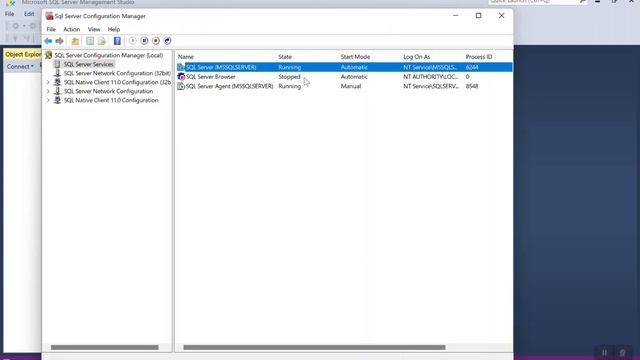
Task: Maximize the Sql Server Configuration Manager window
Action: pos(478,16)
